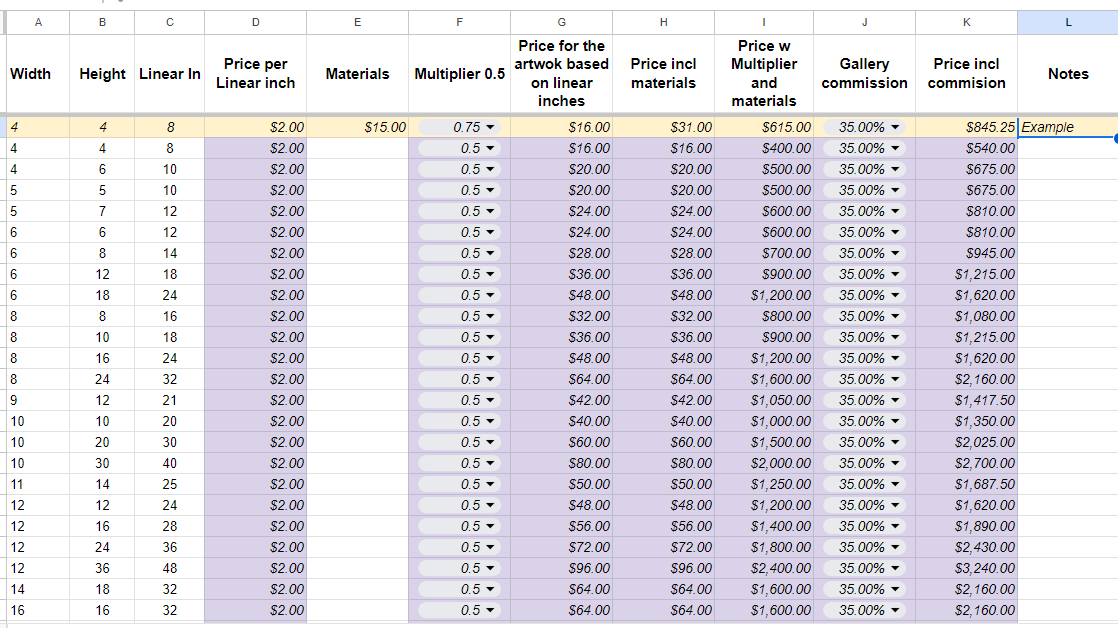Open multiplier dropdown for width 11, height 14 row
The height and width of the screenshot is (628, 1118).
coord(459,484)
